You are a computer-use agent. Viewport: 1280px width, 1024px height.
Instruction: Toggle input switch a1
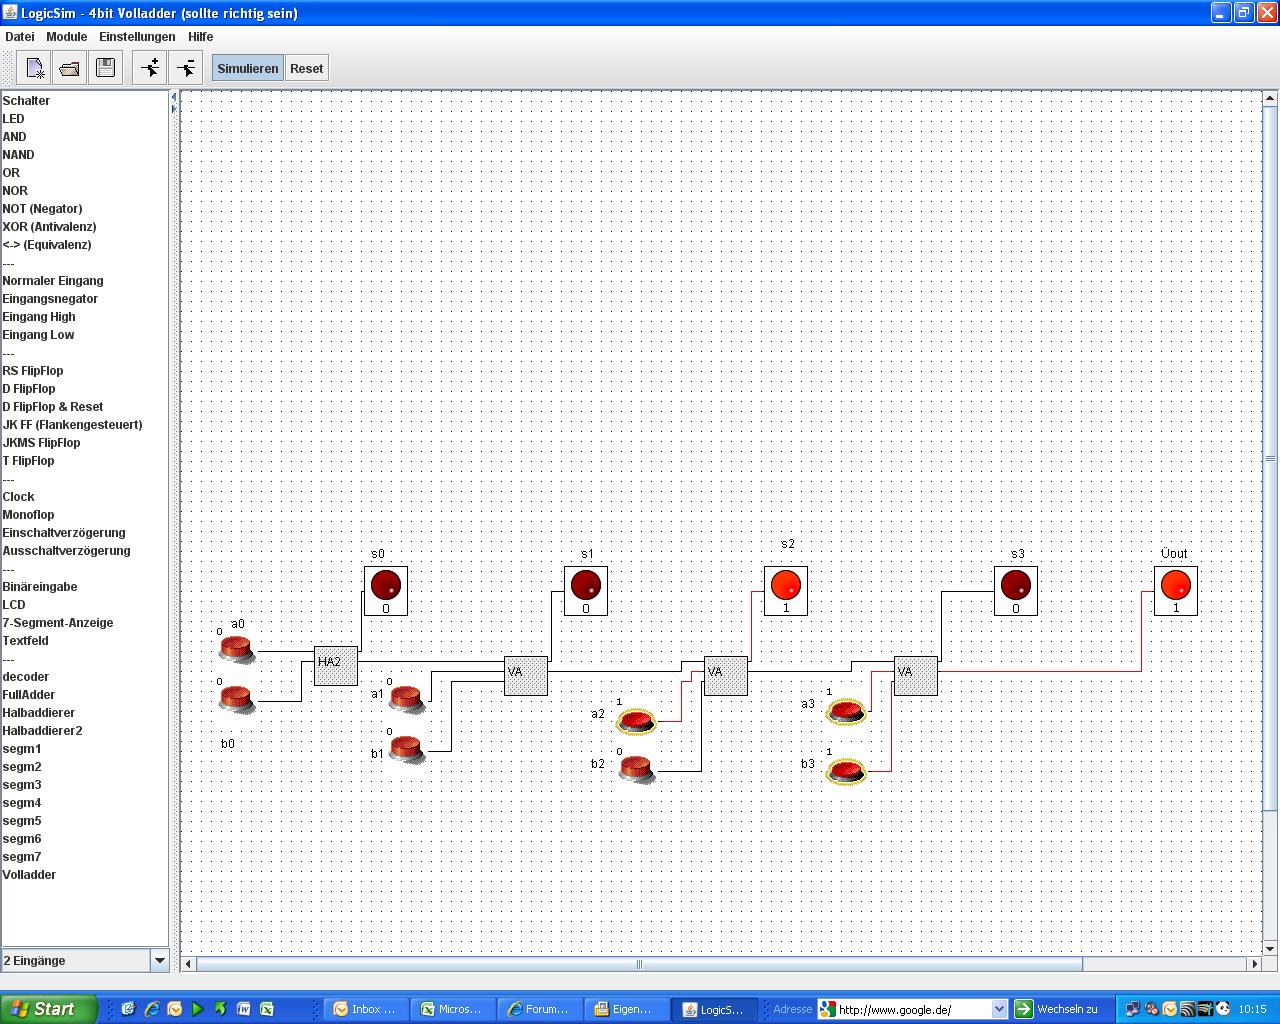(407, 699)
